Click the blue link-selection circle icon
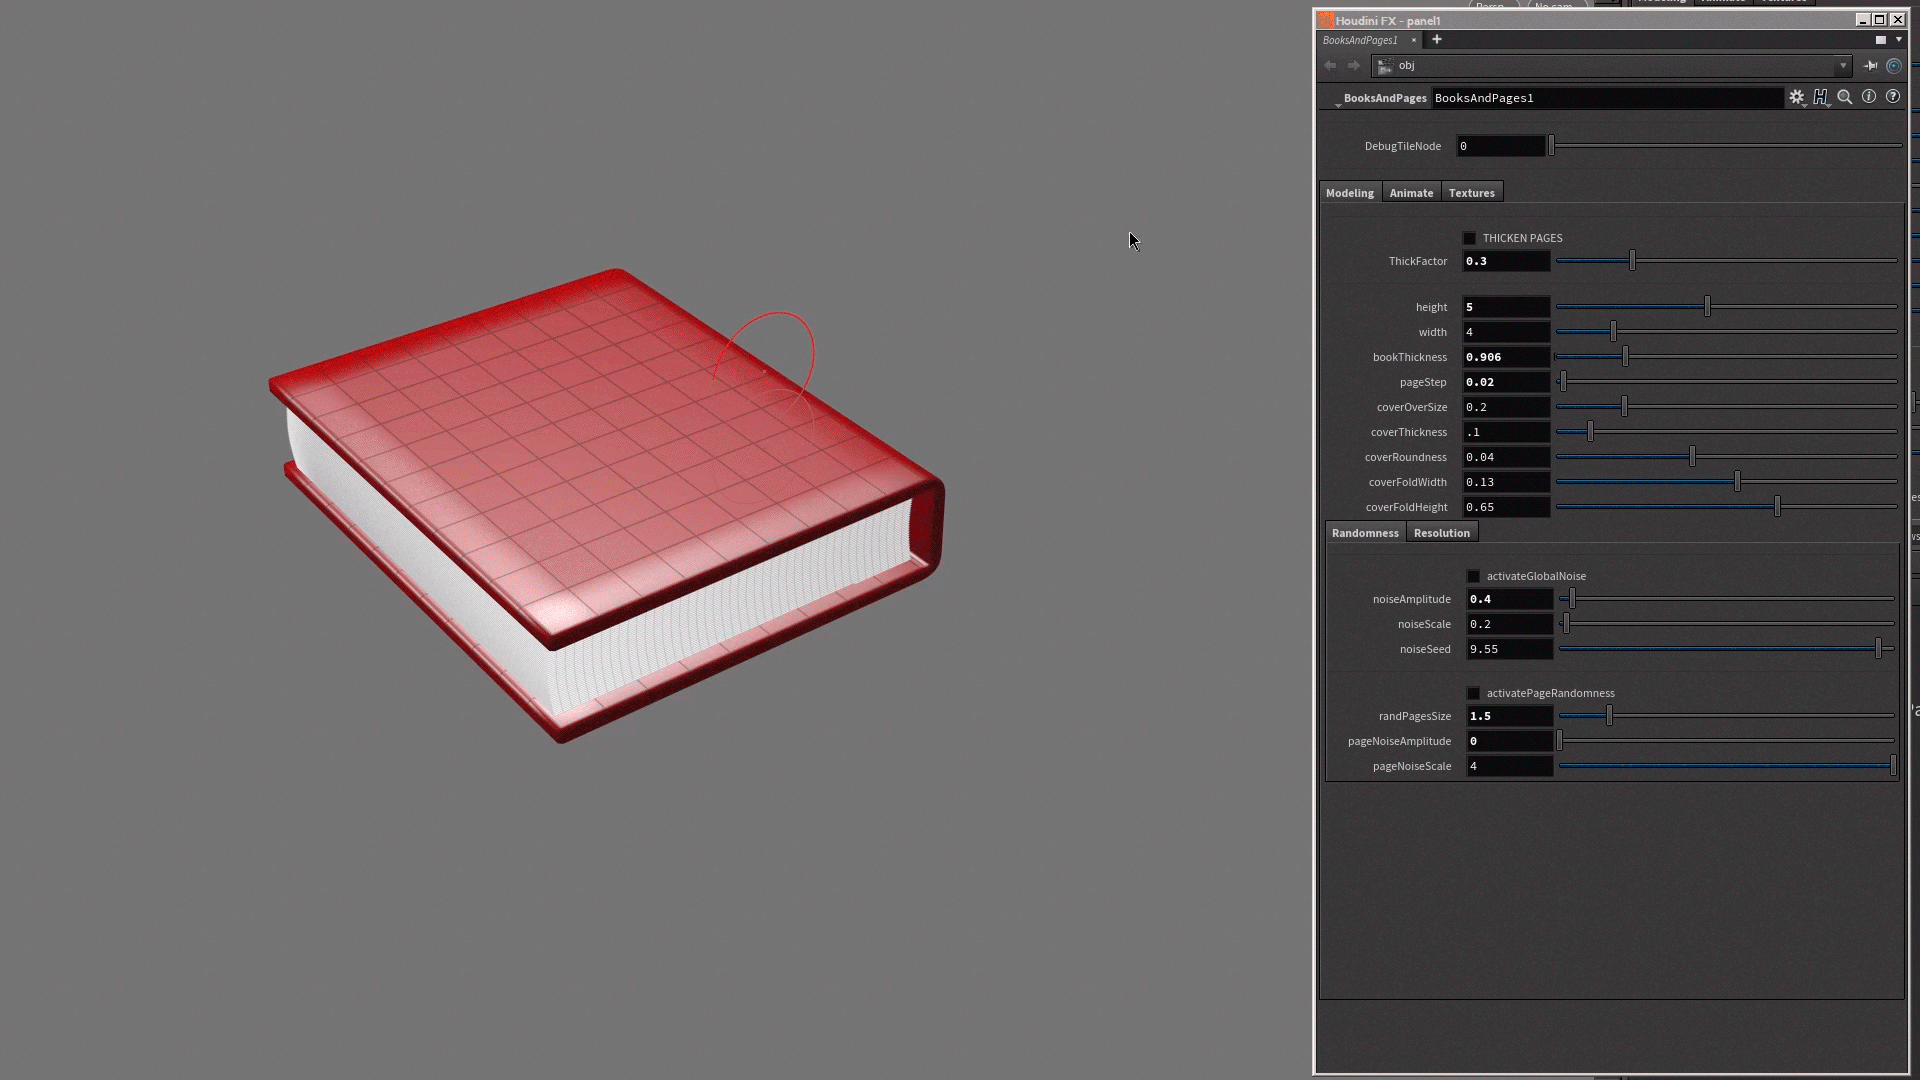Screen dimensions: 1920x1080 pos(1894,66)
